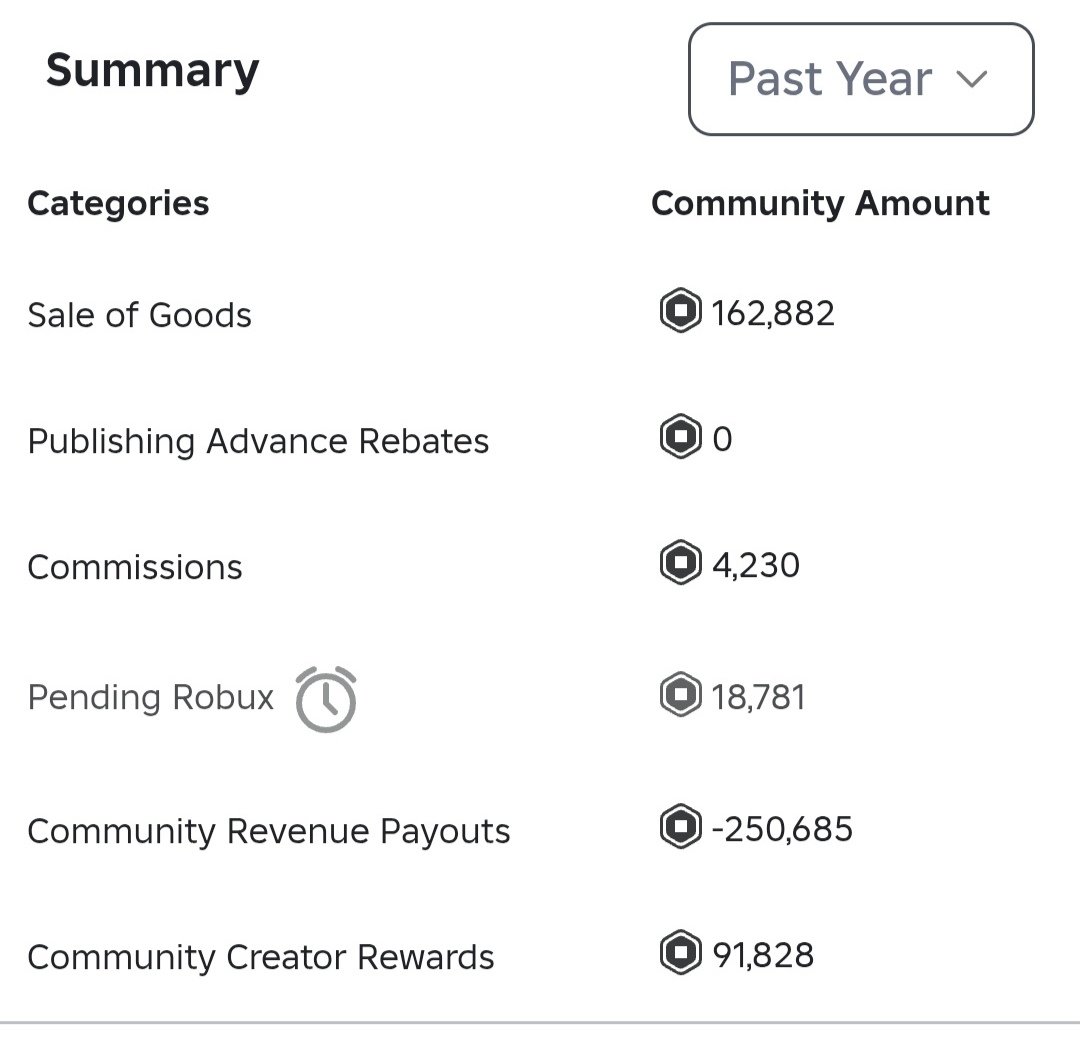Click the Robux icon beside 91,828
Image resolution: width=1080 pixels, height=1040 pixels.
[680, 953]
